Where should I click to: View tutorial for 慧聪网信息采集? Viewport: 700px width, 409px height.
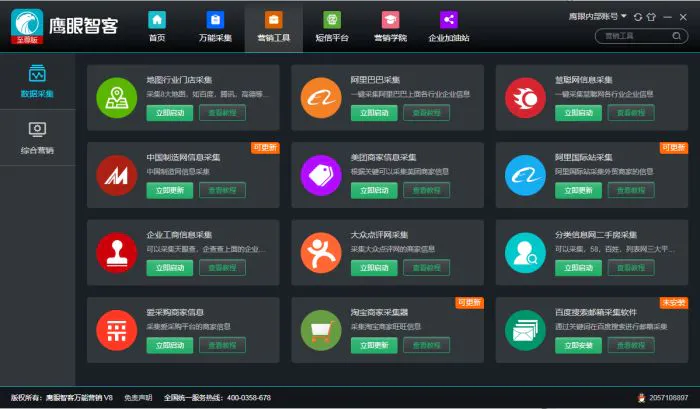(631, 113)
